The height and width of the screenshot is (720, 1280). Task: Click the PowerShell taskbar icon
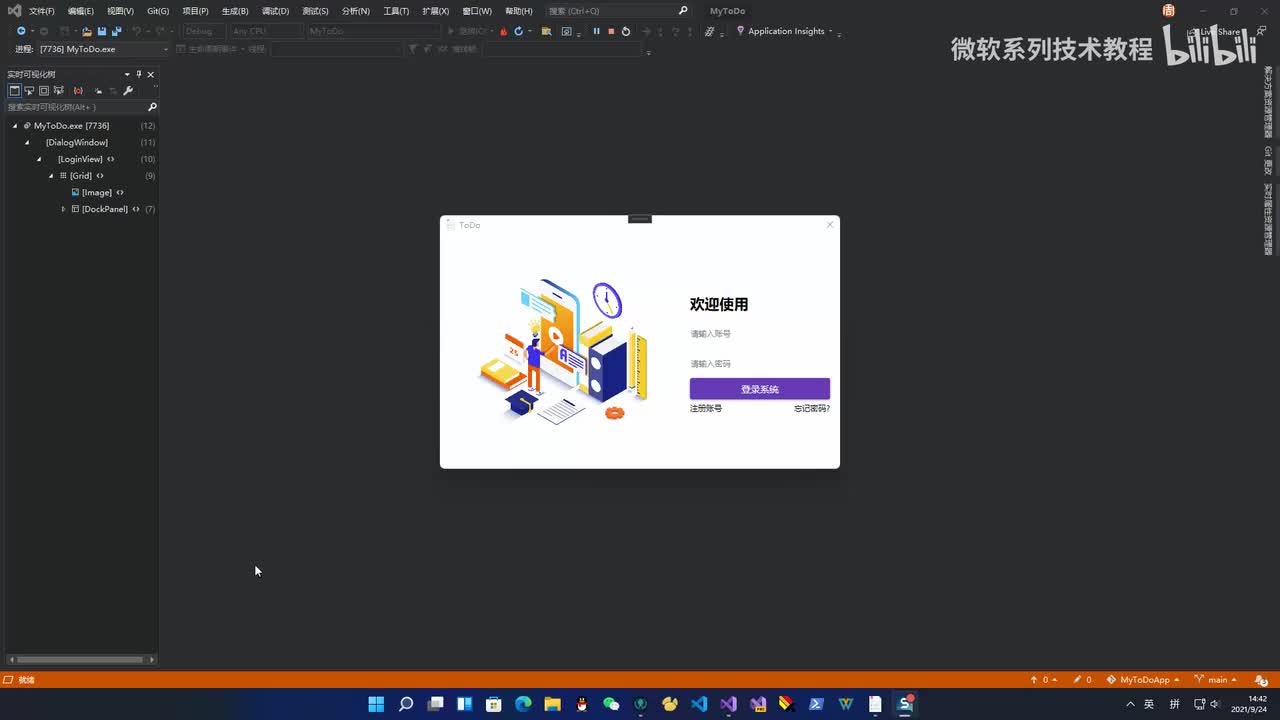tap(816, 704)
